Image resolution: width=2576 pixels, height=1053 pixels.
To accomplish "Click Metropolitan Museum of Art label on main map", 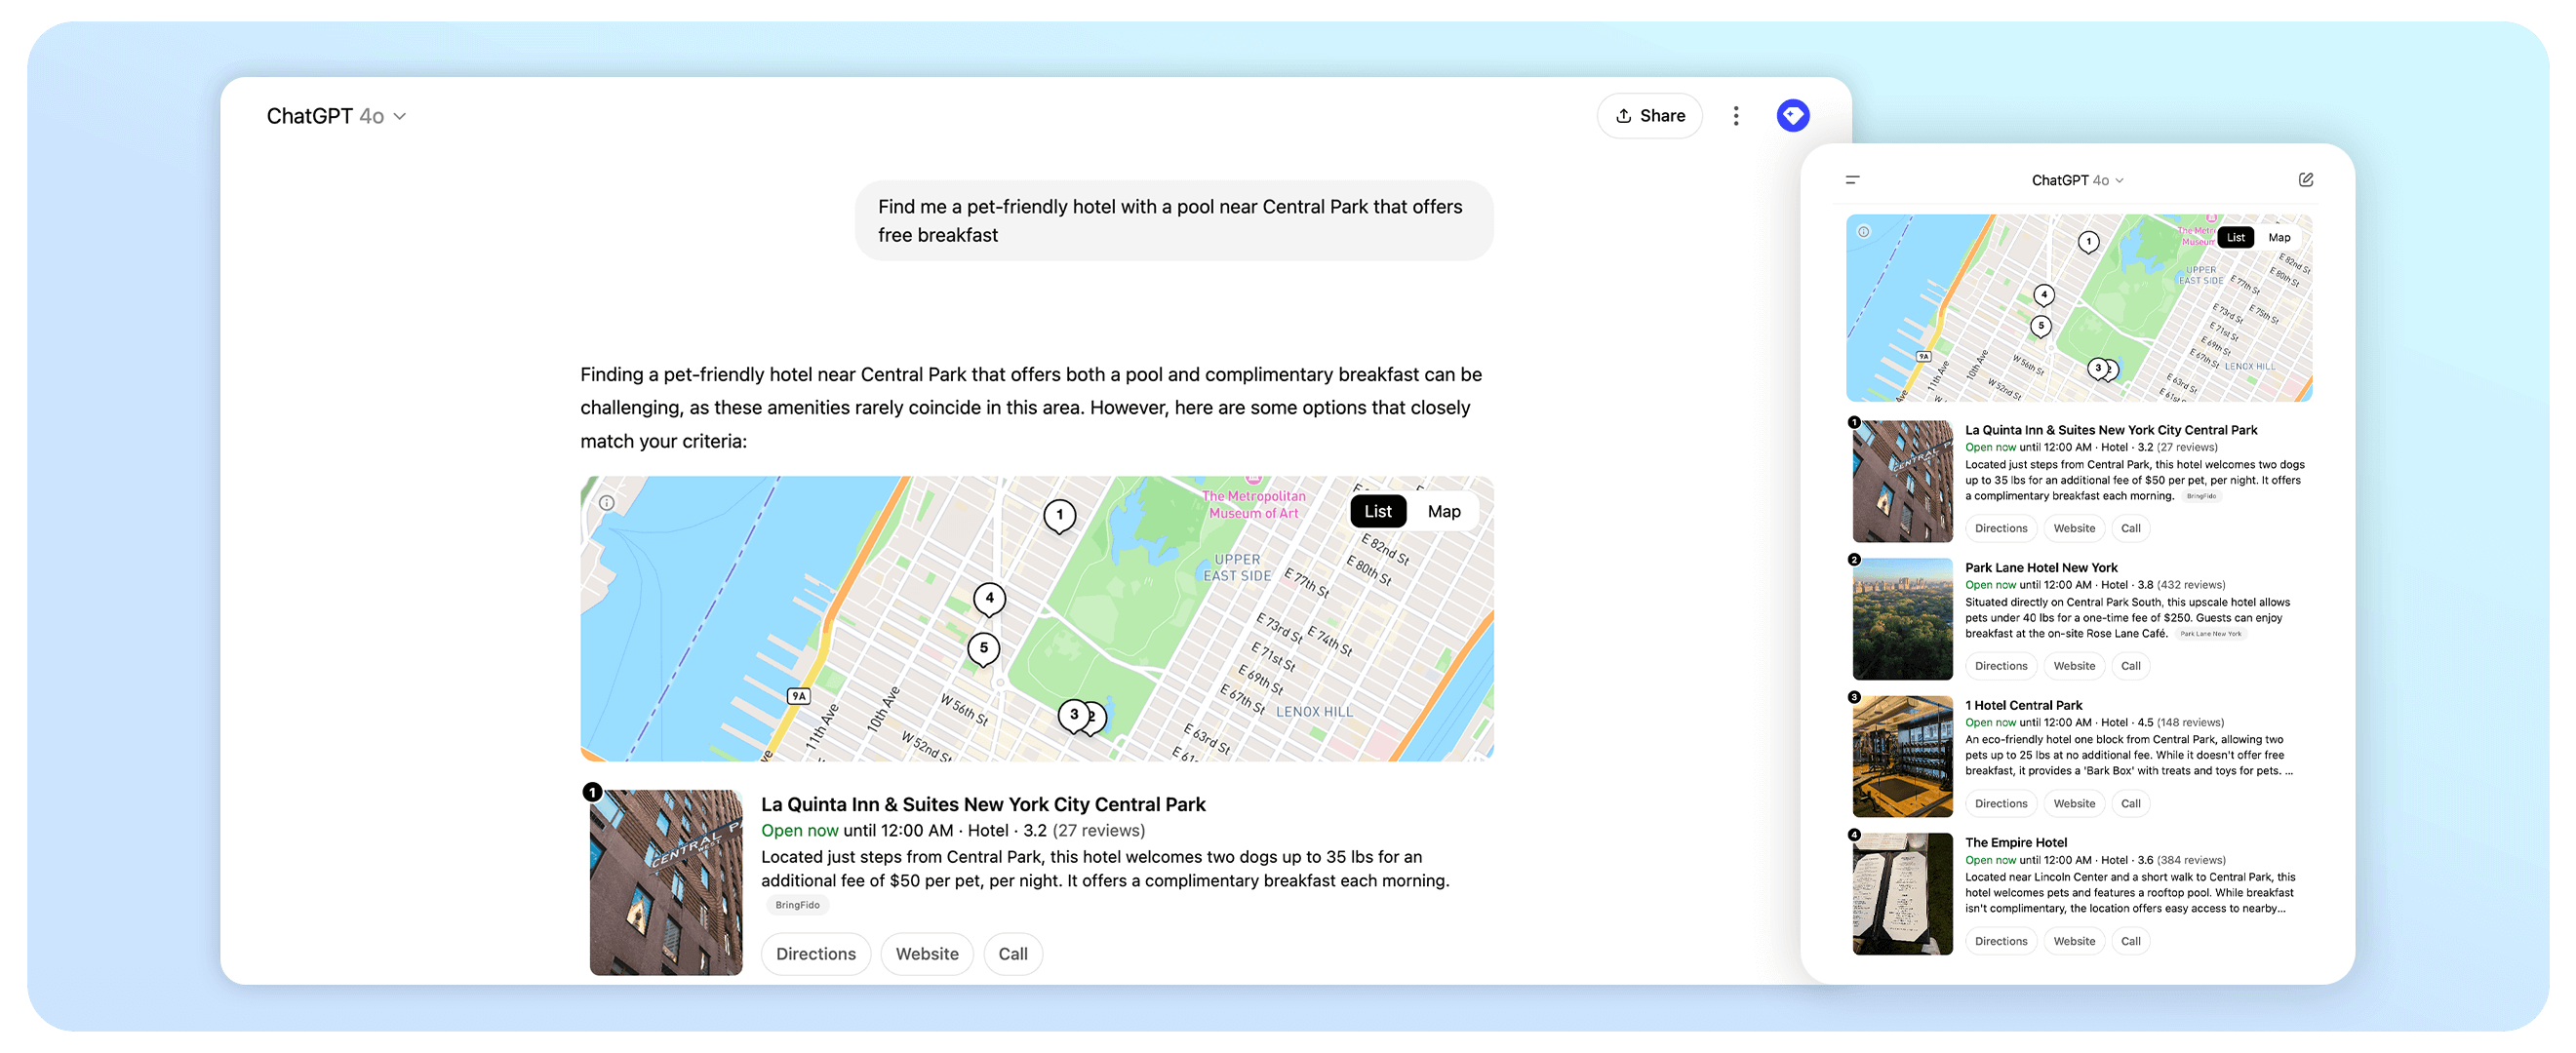I will click(1253, 504).
